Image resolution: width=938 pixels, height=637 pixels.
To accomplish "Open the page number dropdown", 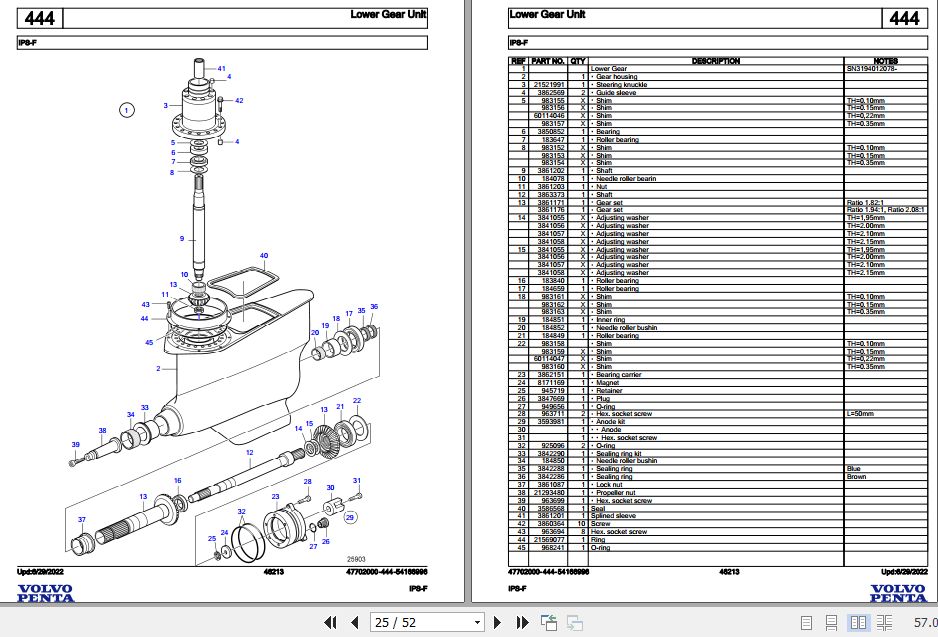I will pos(477,622).
